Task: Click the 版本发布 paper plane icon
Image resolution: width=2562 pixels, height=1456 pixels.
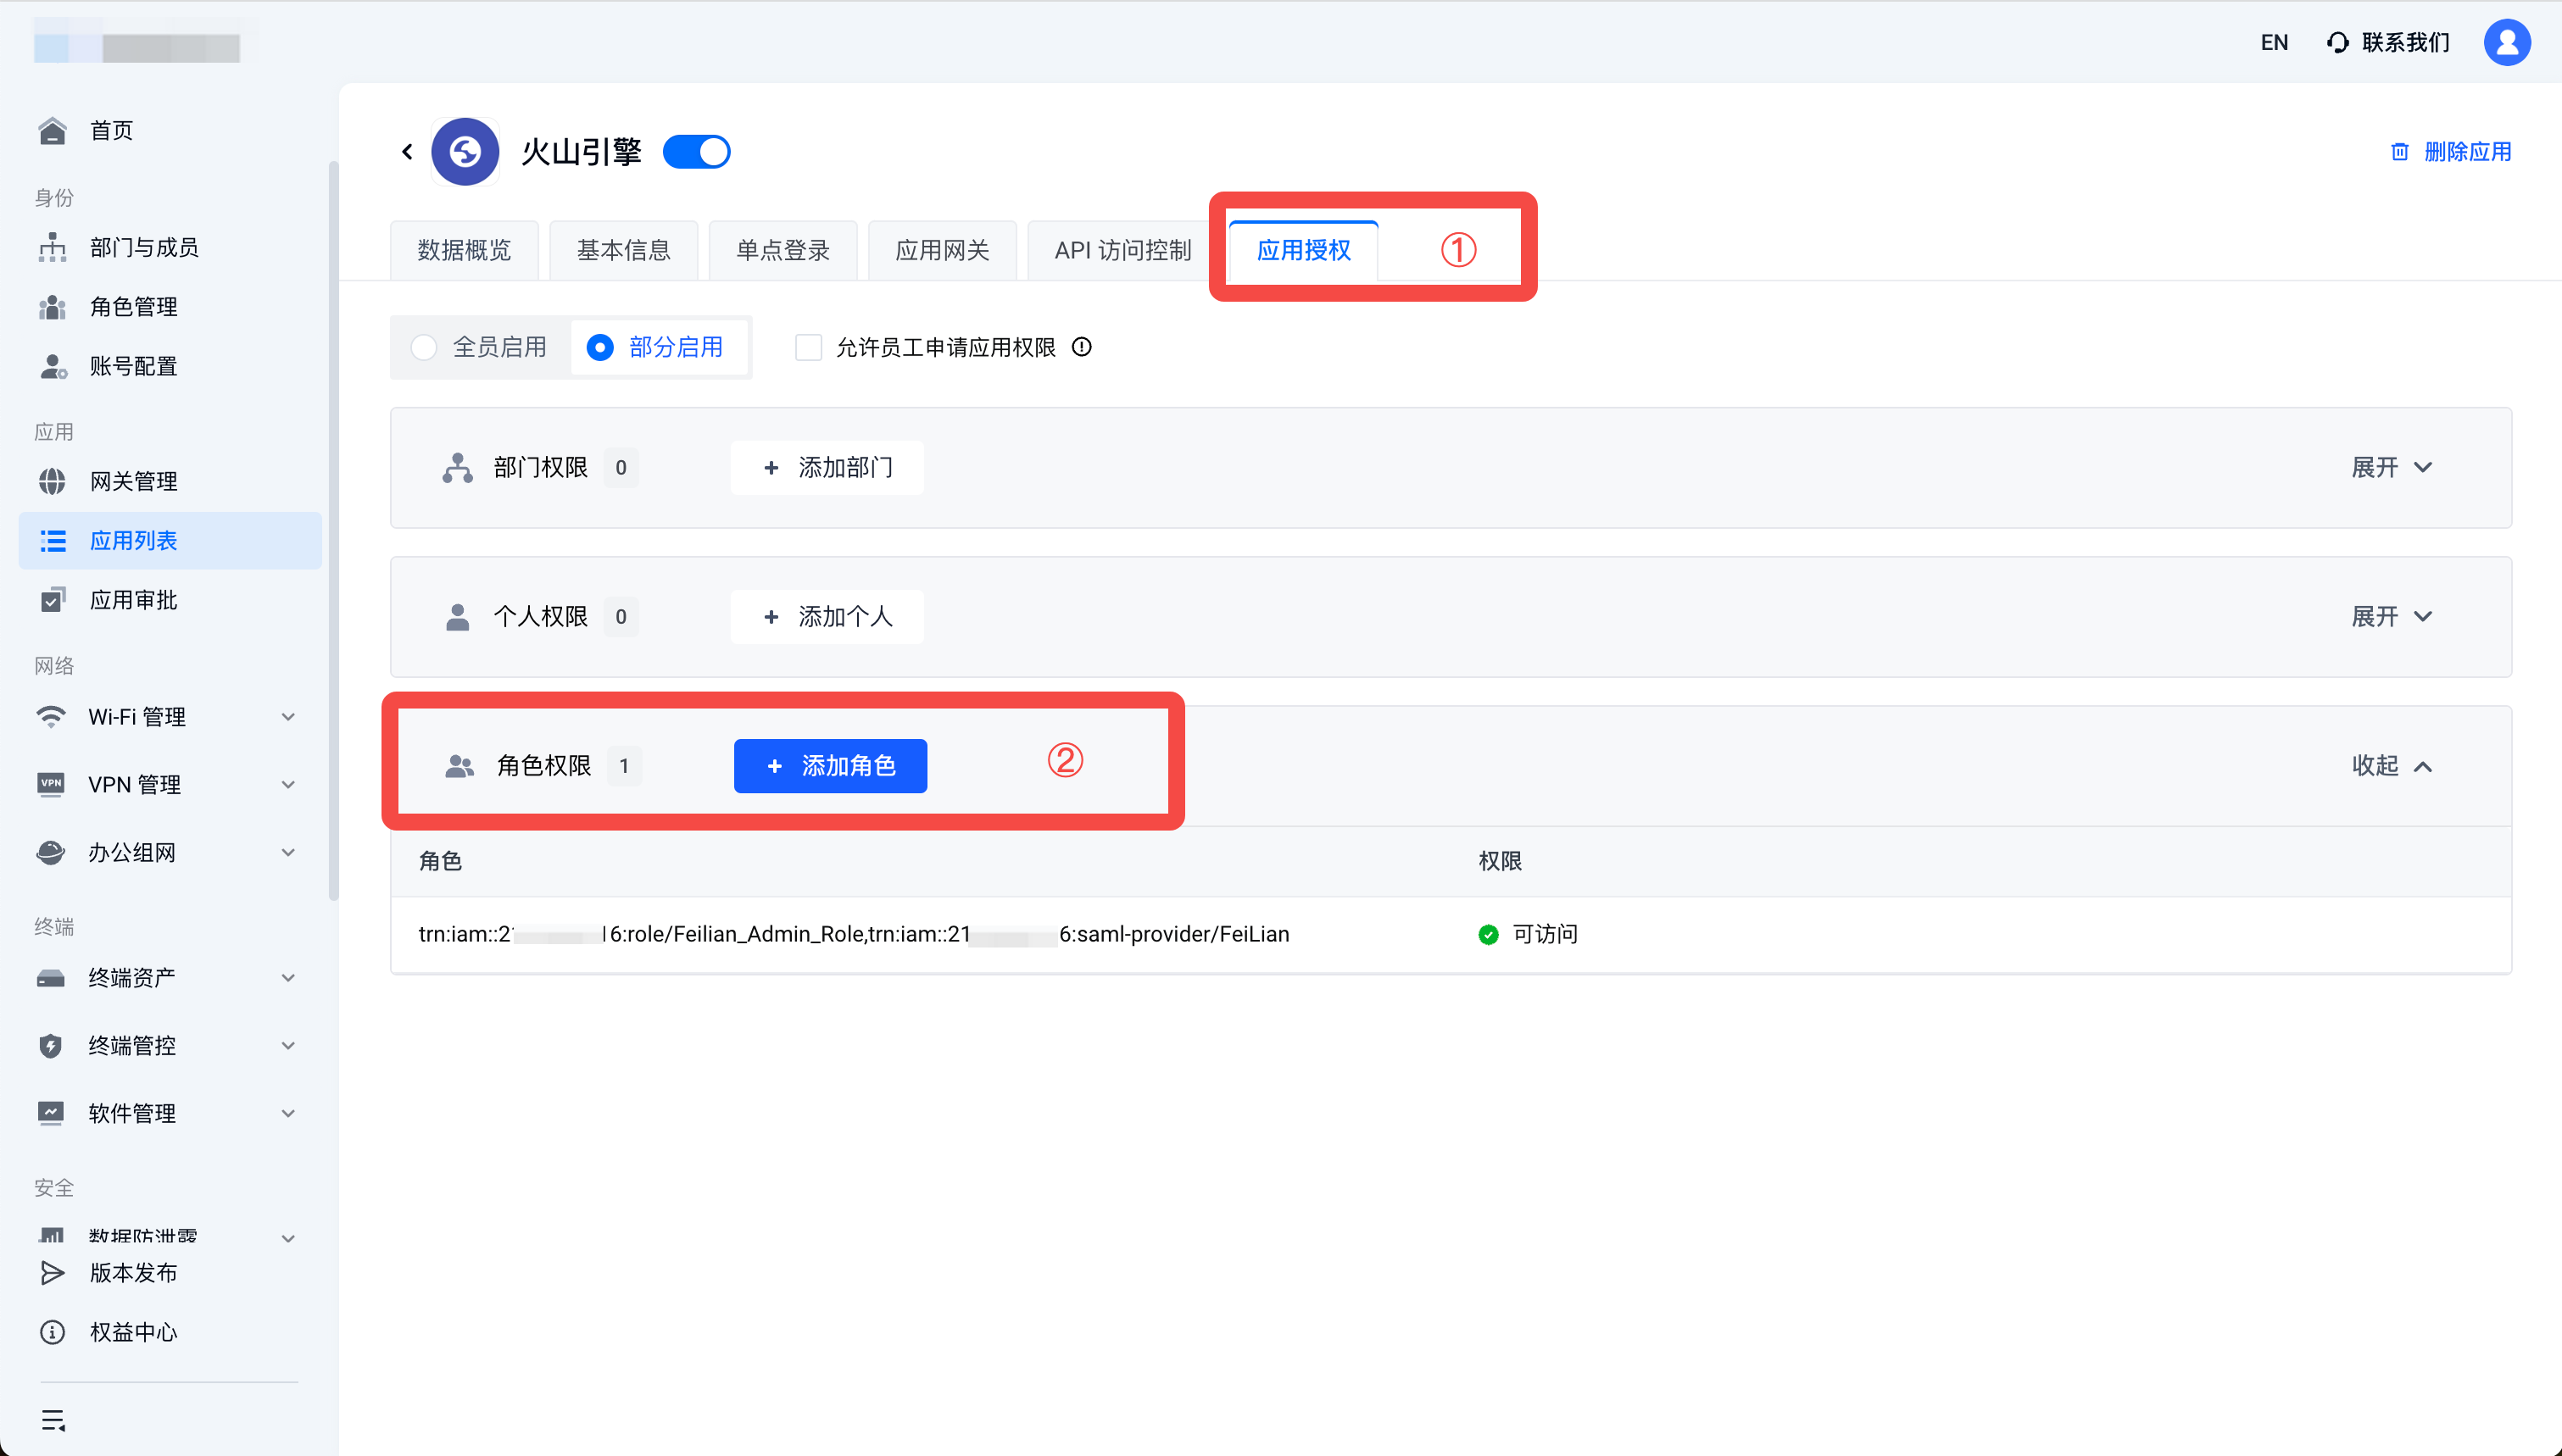Action: [52, 1273]
